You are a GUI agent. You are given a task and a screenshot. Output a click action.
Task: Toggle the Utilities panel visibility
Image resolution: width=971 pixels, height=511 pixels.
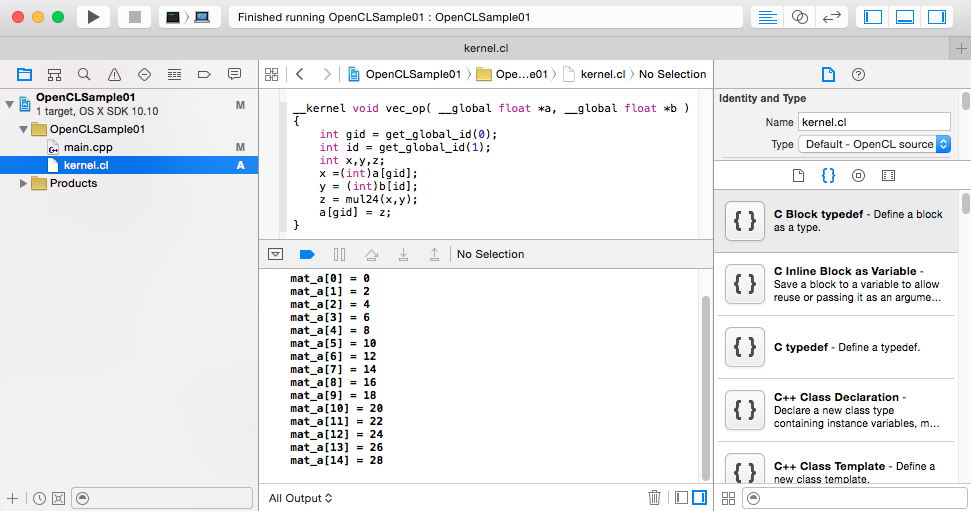pyautogui.click(x=937, y=17)
